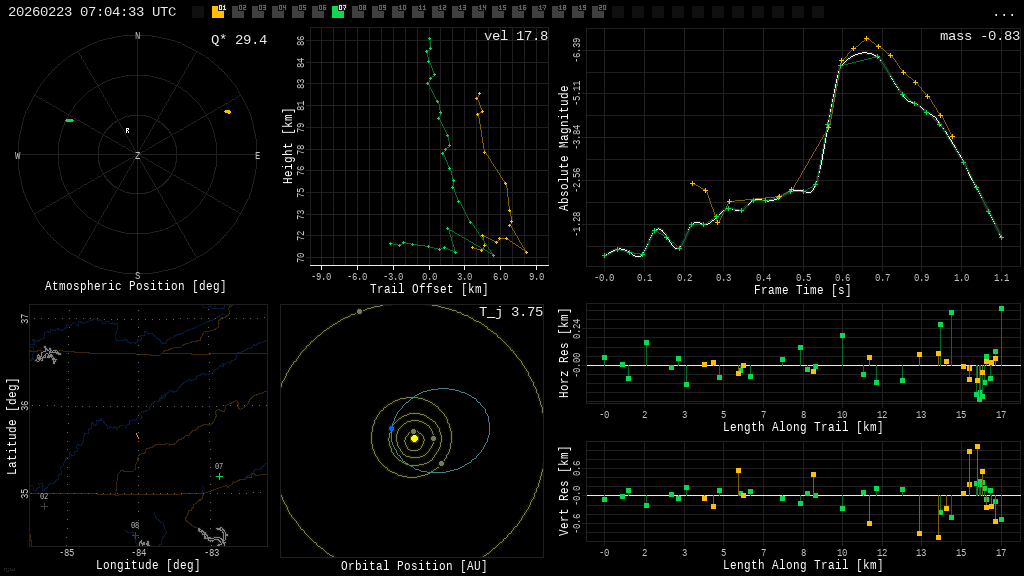1024x576 pixels.
Task: Select station 04 indicator in top bar
Action: [278, 12]
